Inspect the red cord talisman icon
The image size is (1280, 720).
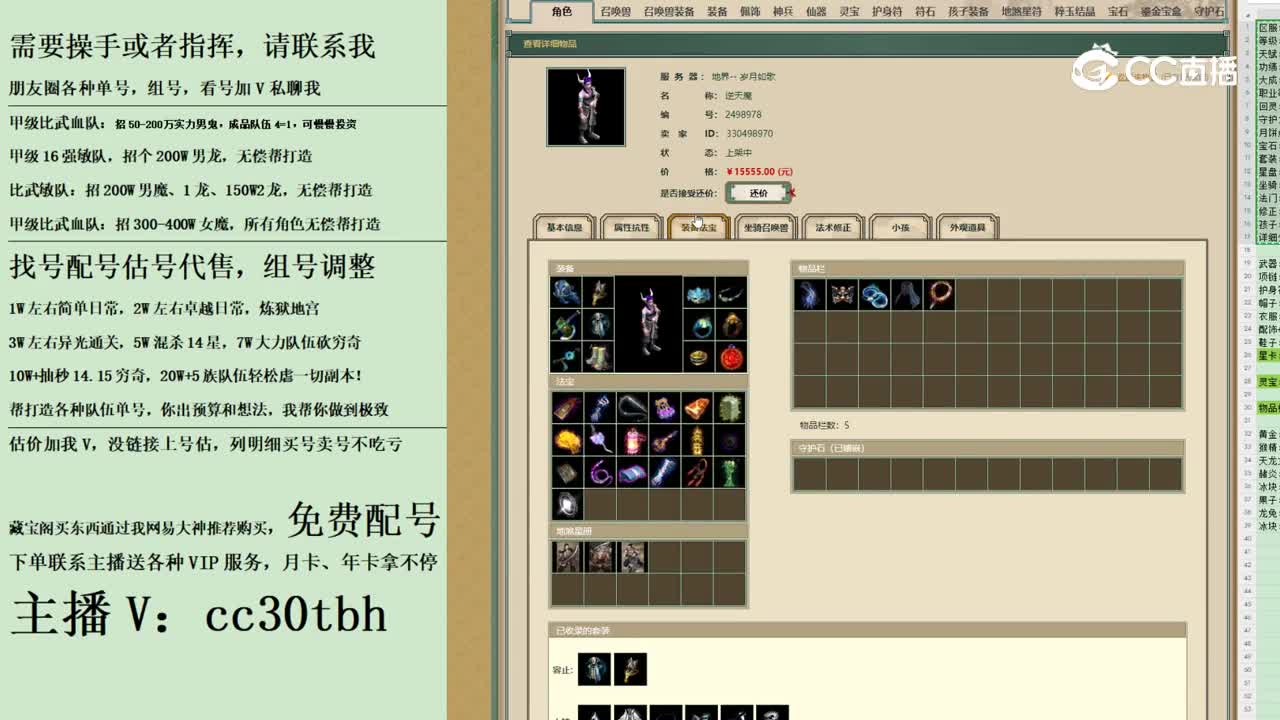(x=697, y=472)
